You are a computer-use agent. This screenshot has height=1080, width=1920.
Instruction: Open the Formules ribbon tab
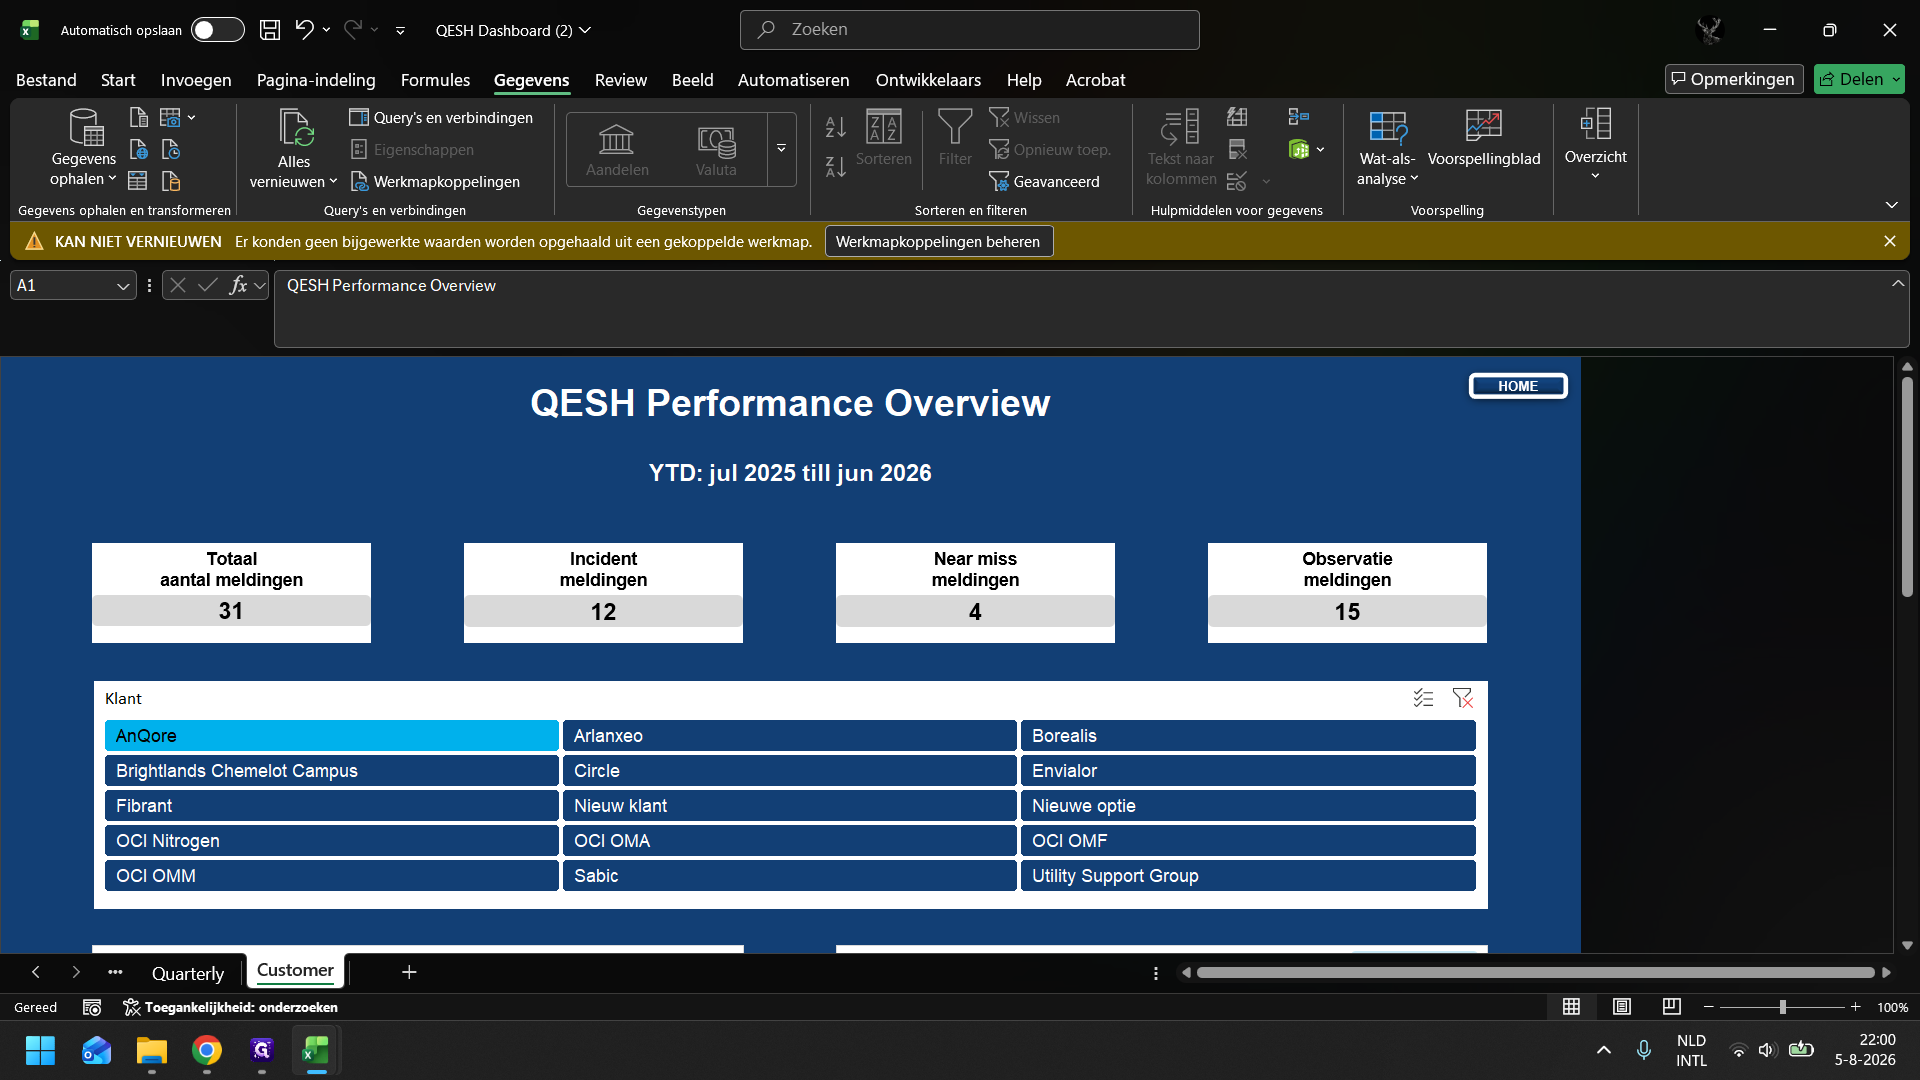coord(435,80)
